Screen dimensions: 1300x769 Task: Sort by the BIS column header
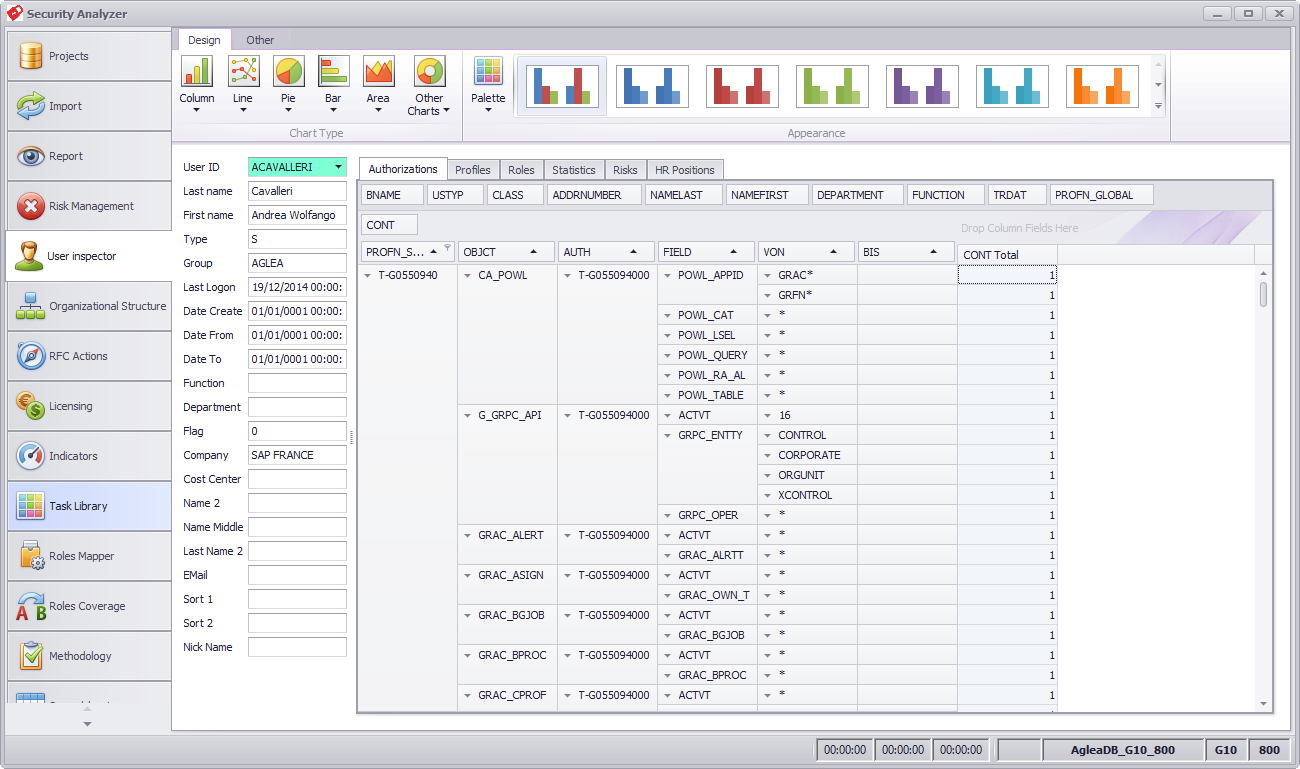(x=906, y=252)
